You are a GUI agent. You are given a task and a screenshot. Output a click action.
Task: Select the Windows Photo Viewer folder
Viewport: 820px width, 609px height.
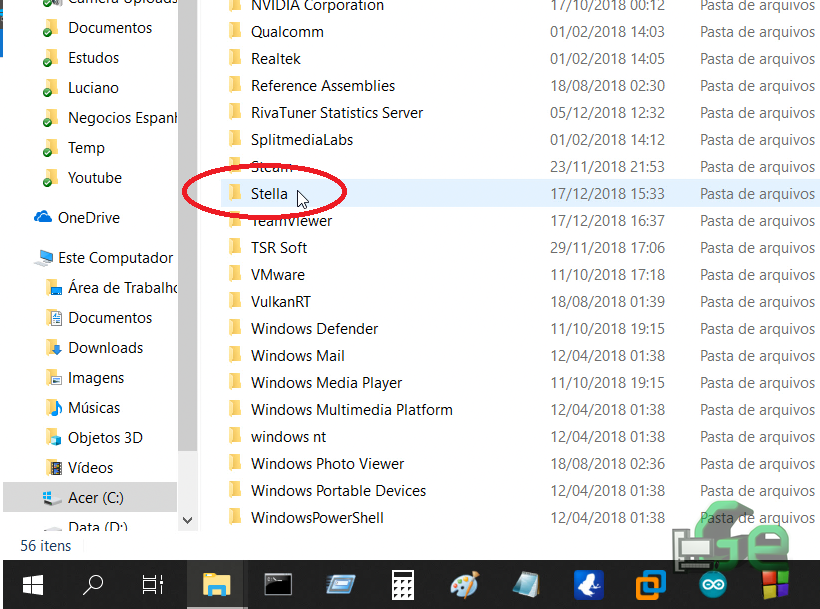(327, 464)
